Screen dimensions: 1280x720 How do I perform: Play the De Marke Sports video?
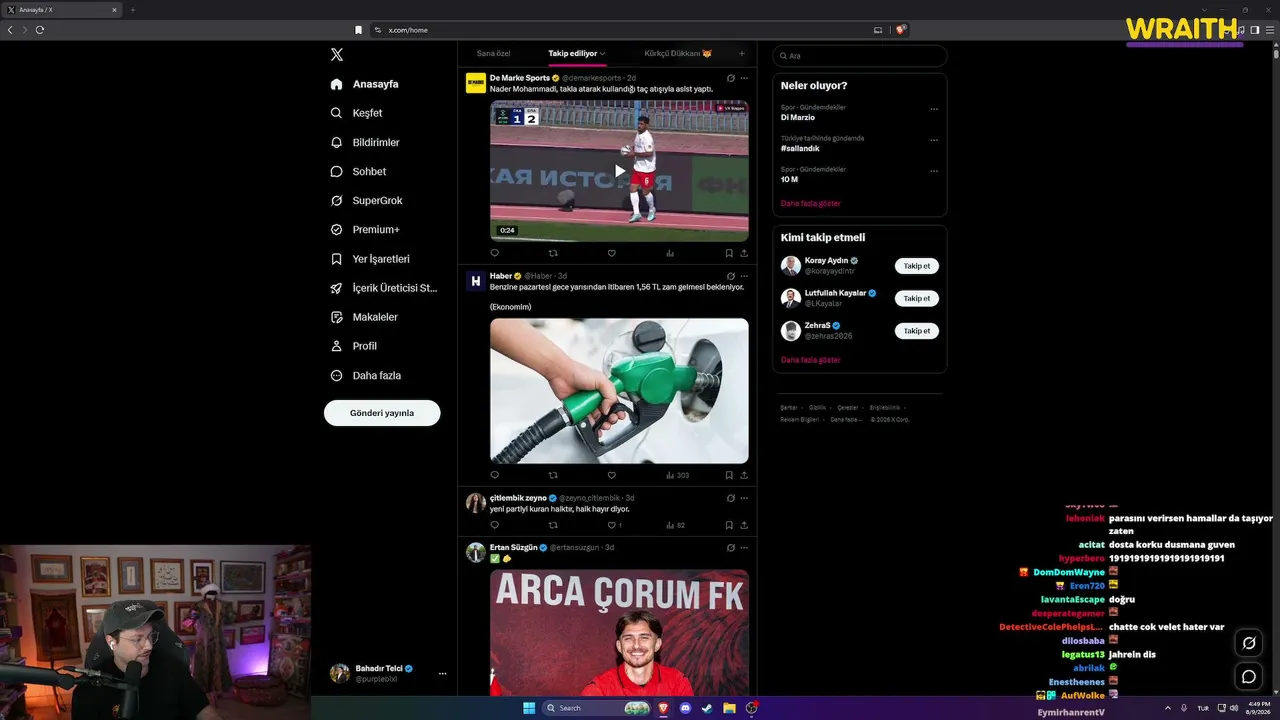619,171
